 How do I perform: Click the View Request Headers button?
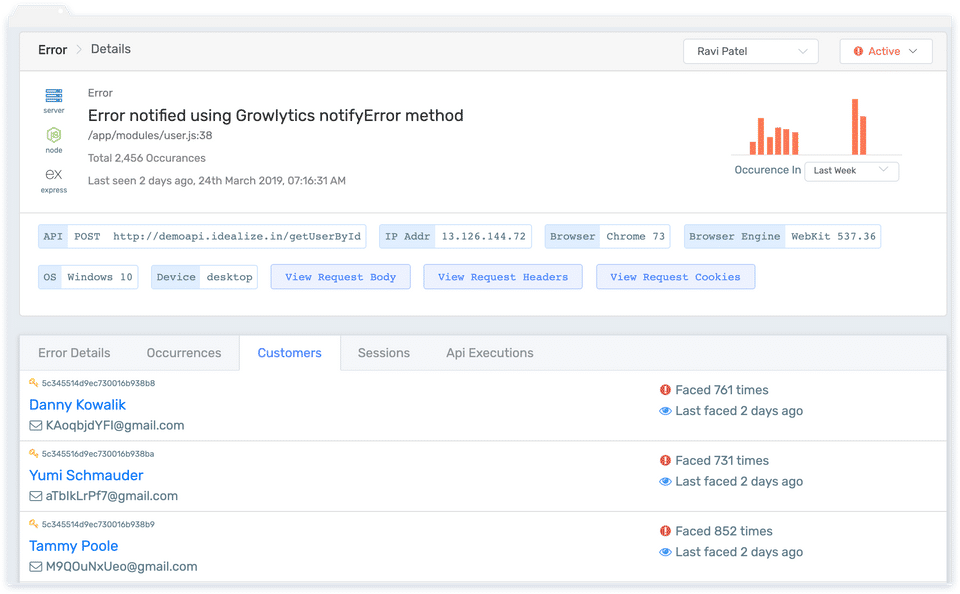pos(503,277)
